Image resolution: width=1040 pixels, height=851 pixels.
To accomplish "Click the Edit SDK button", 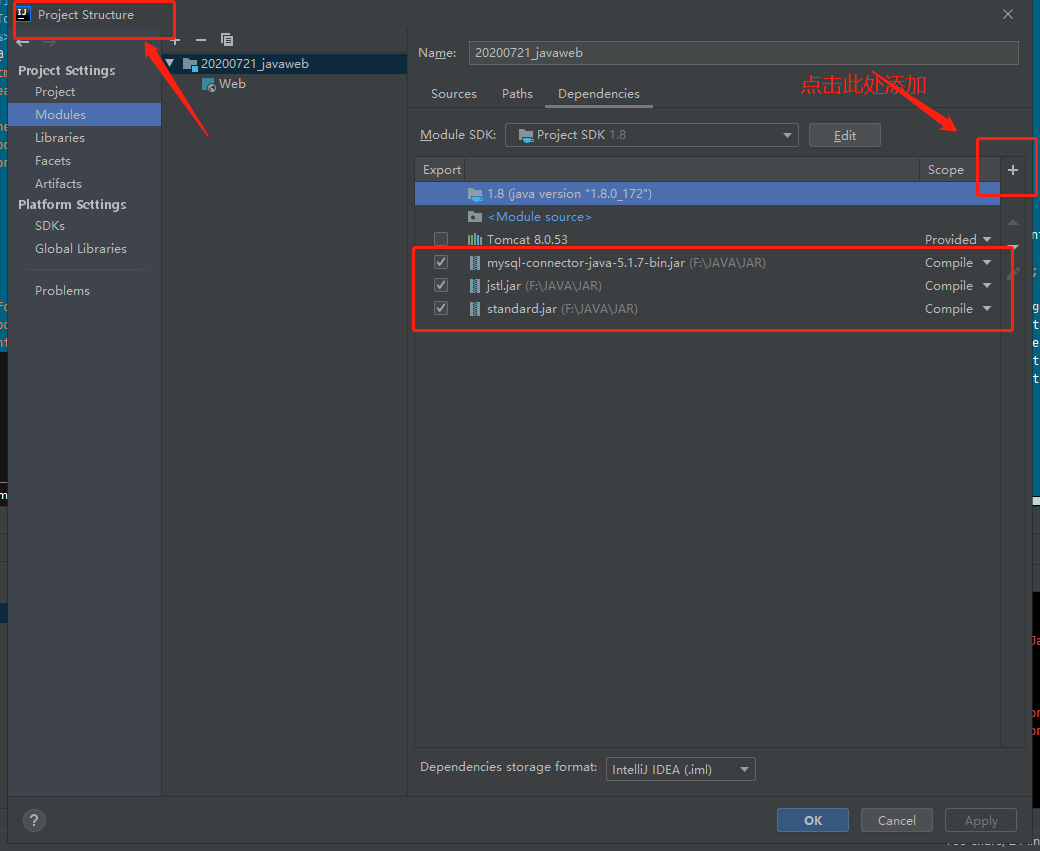I will 844,135.
